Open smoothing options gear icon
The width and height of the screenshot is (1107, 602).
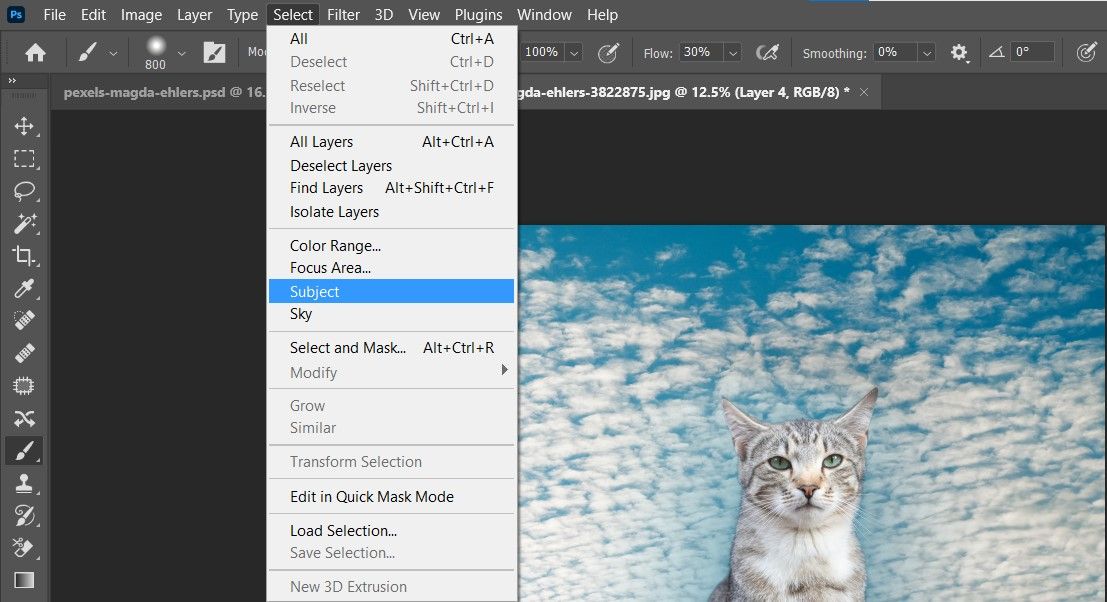[959, 52]
